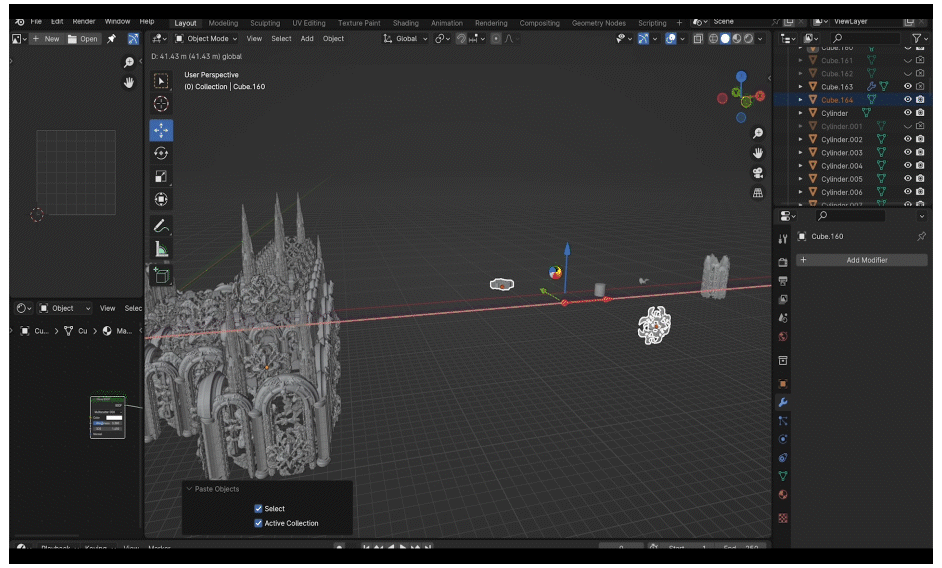The height and width of the screenshot is (568, 942).
Task: Activate the Move tool
Action: tap(161, 130)
